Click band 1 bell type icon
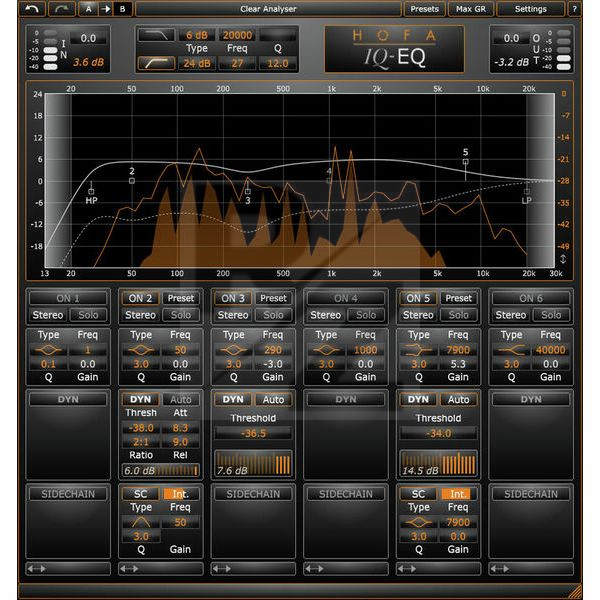600x600 pixels. tap(48, 350)
